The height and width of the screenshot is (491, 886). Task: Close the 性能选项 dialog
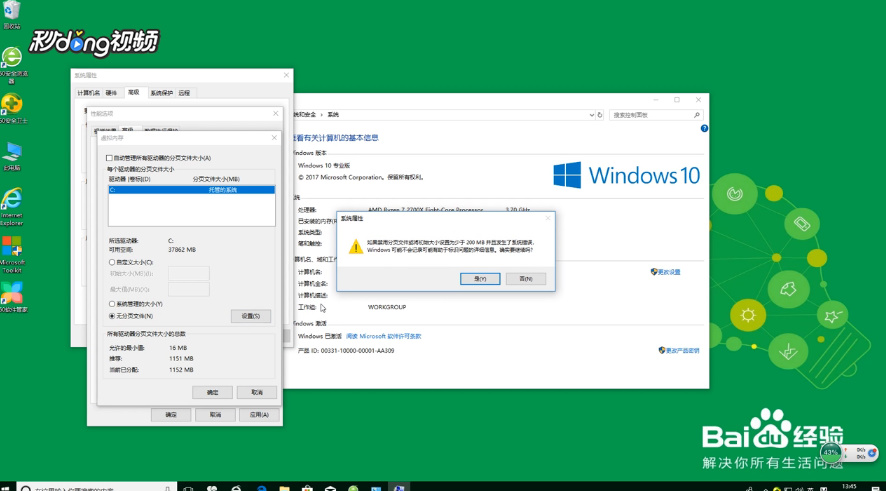coord(276,114)
